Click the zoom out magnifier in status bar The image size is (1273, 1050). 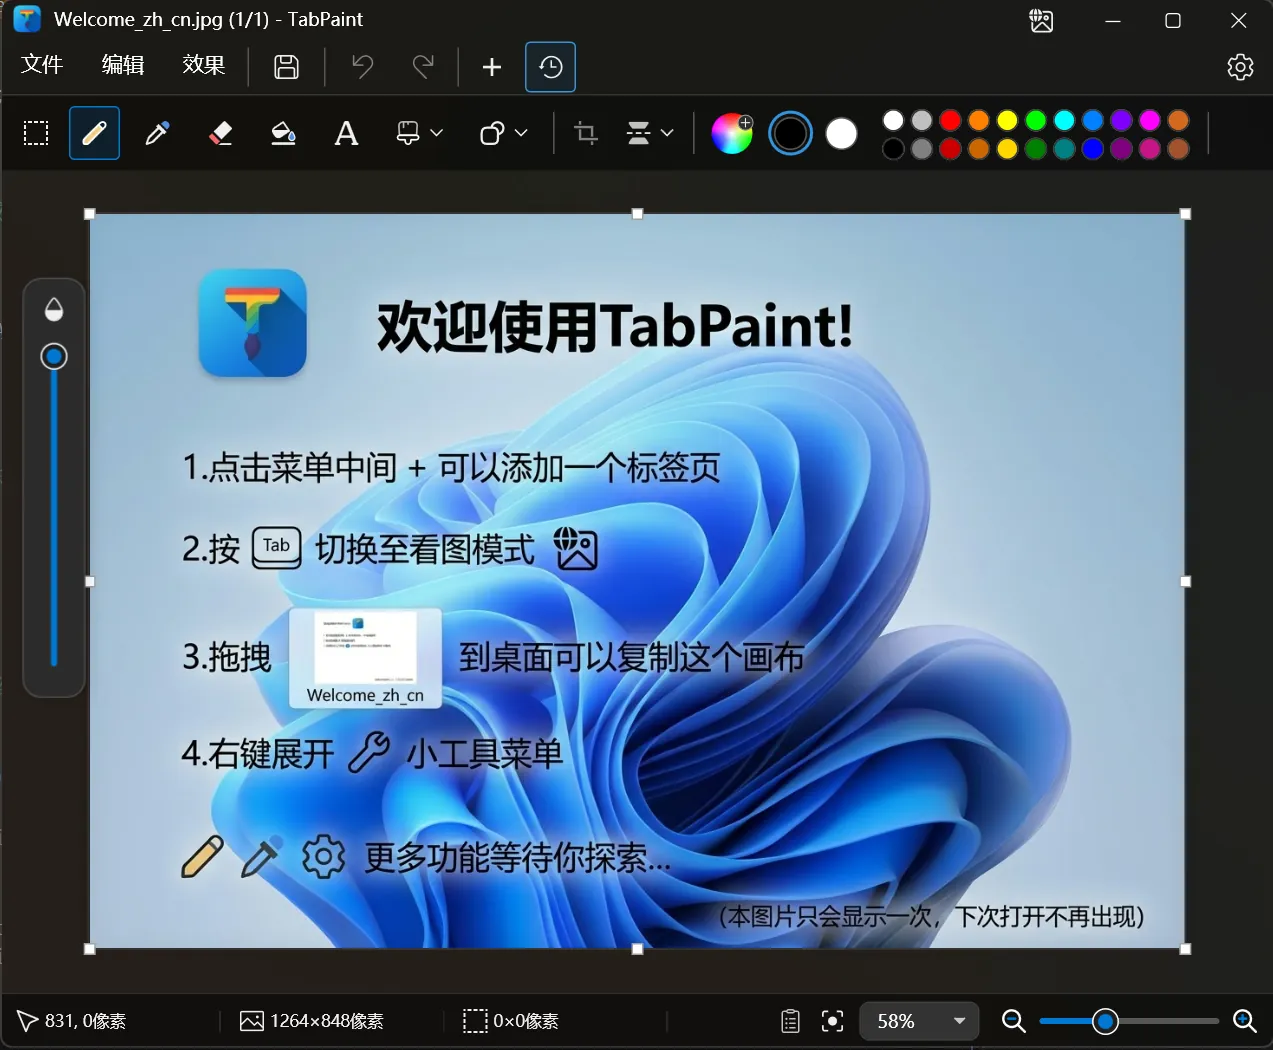point(1013,1021)
